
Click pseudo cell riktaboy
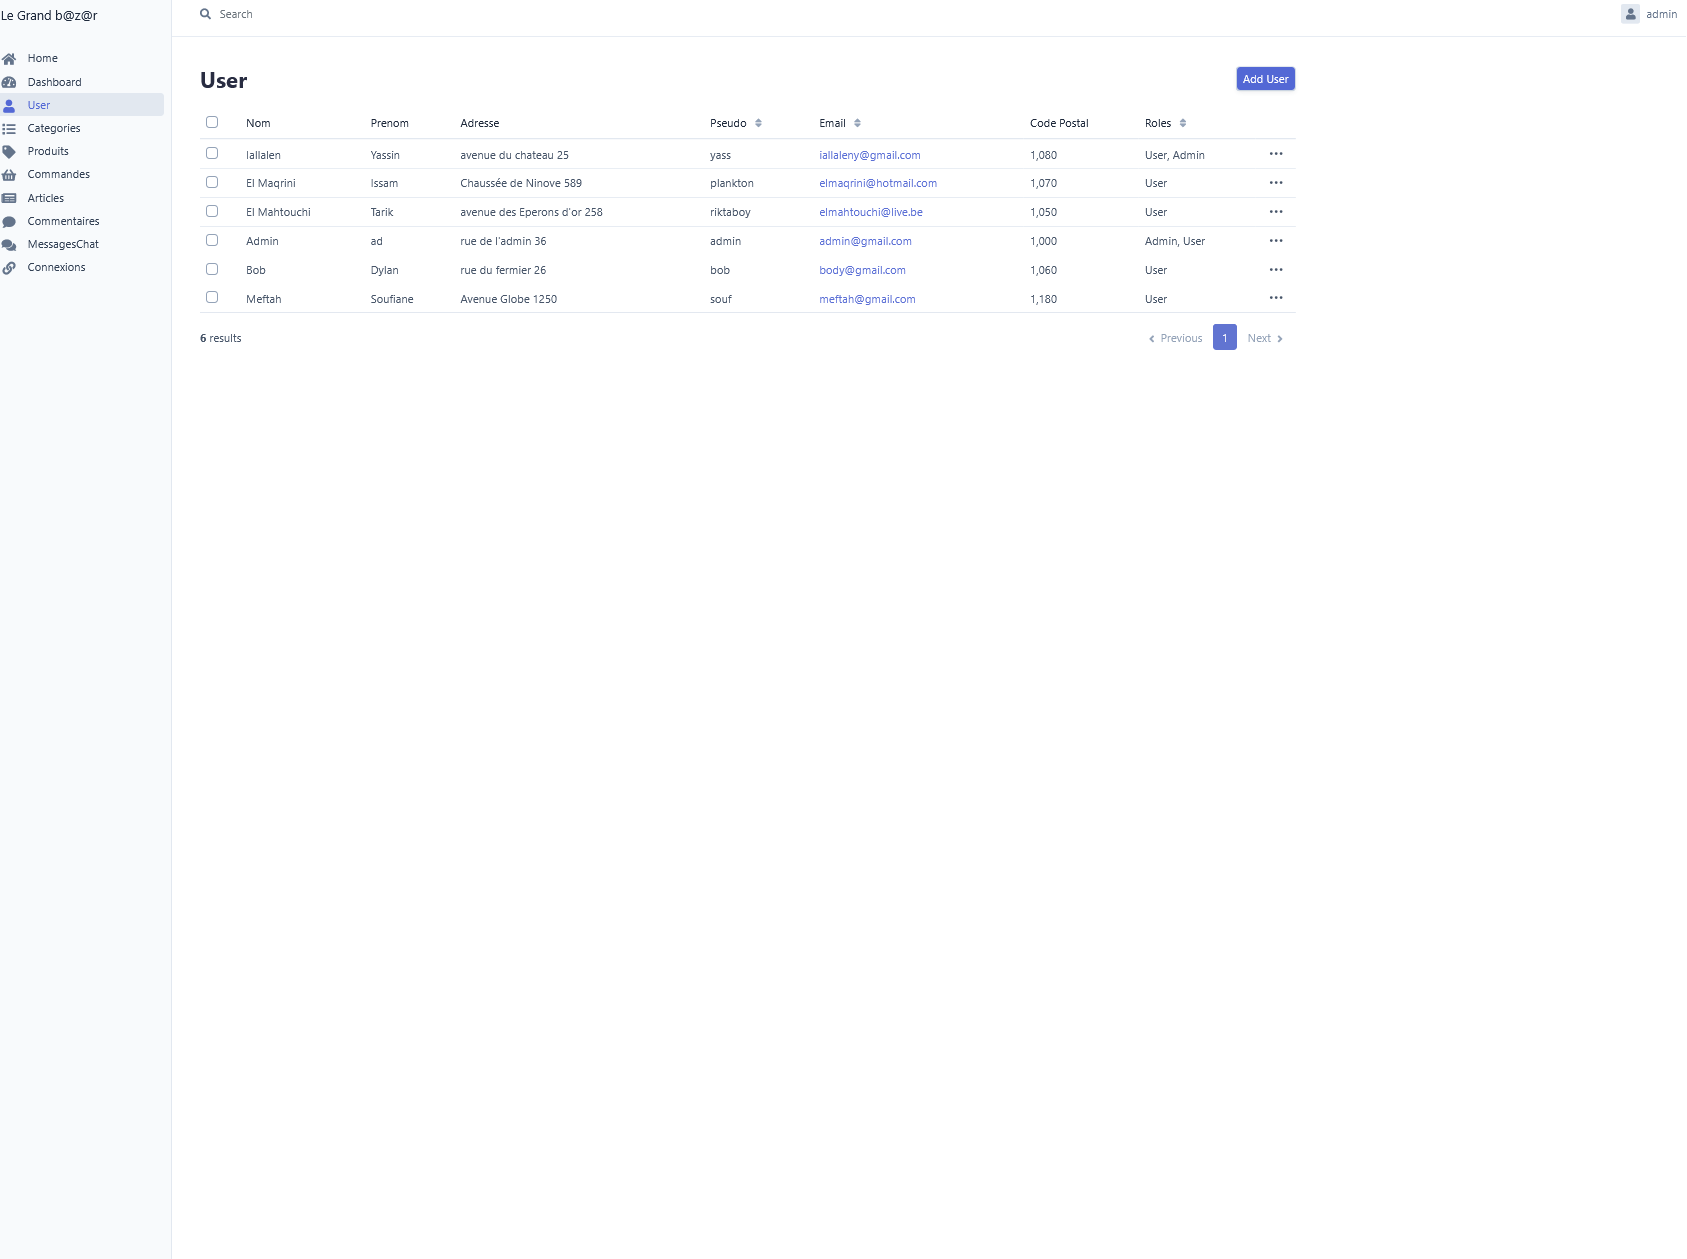730,212
